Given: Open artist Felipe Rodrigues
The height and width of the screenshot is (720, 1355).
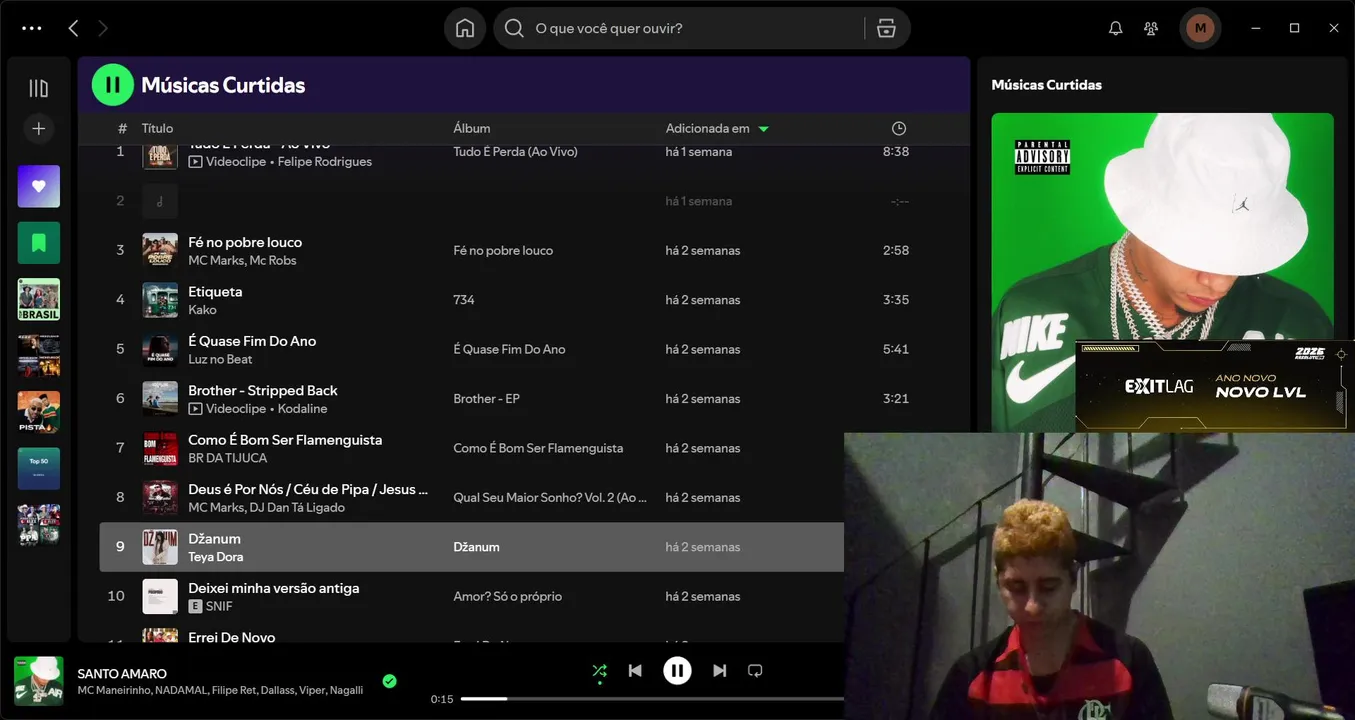Looking at the screenshot, I should 325,161.
